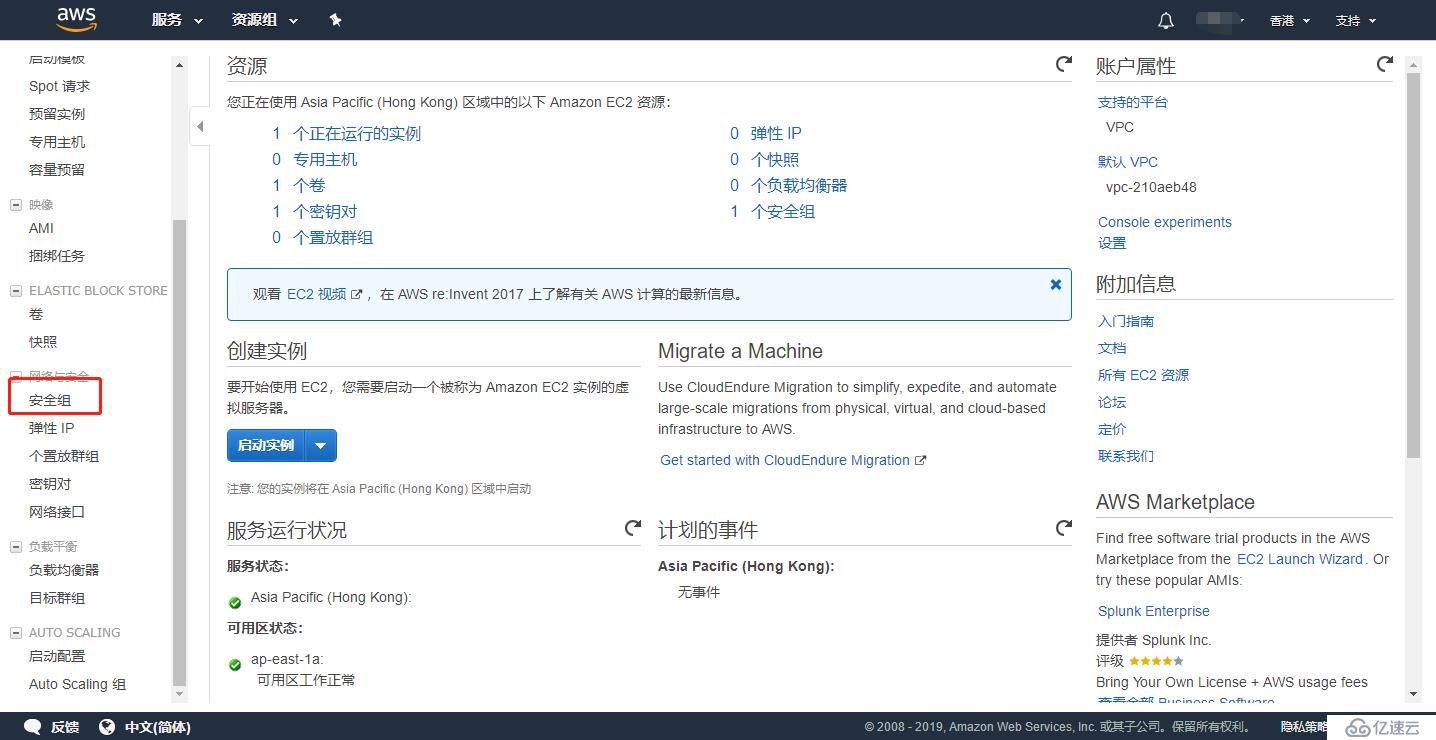Click the external link icon beside EC2 视频
The image size is (1436, 740).
(x=357, y=294)
